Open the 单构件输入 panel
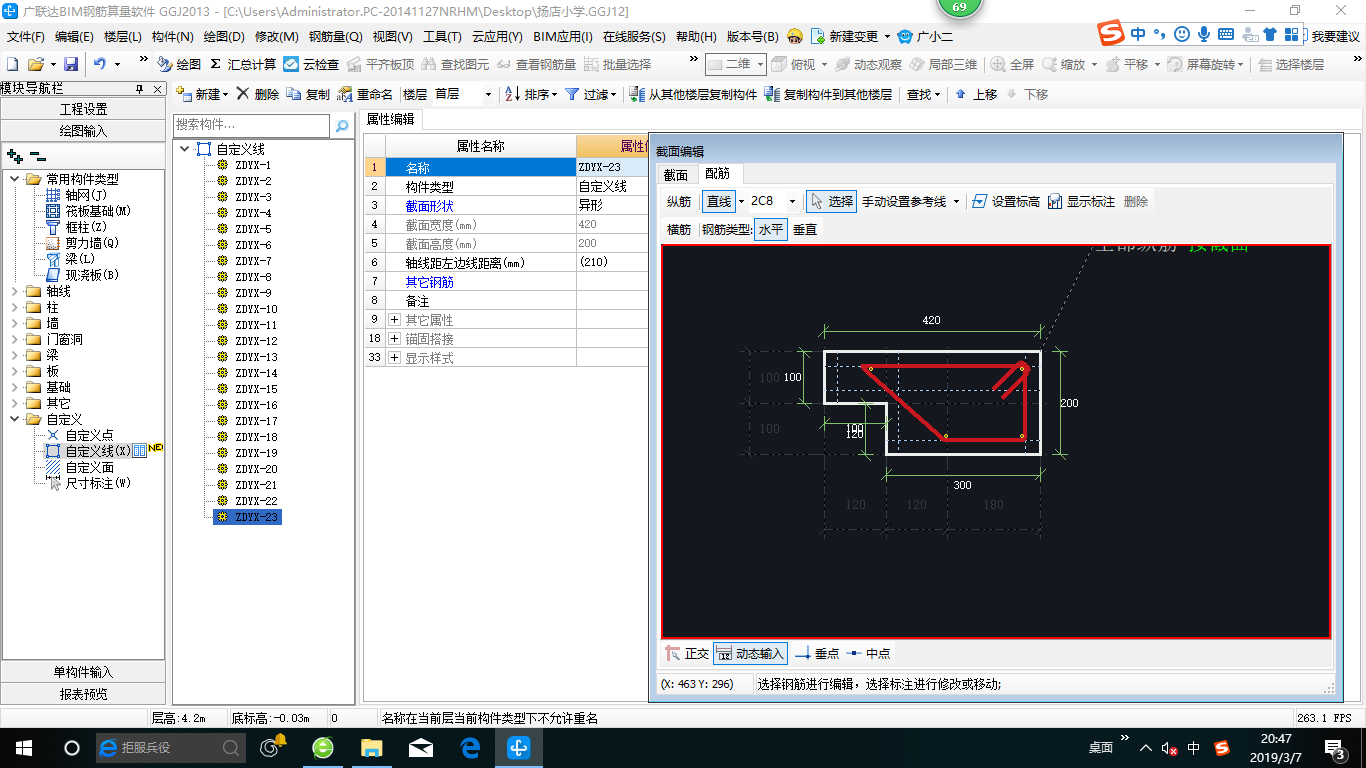The image size is (1366, 768). pos(83,672)
